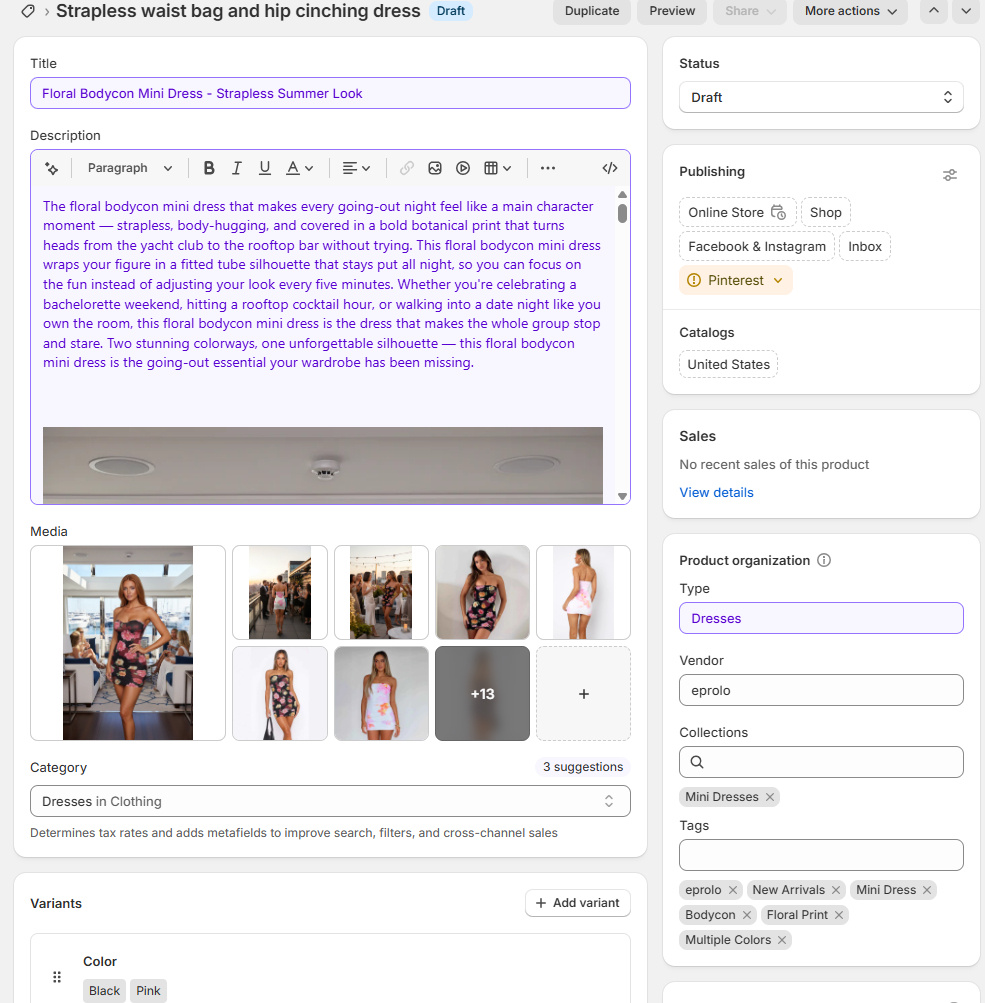Open the text color picker
Viewport: 985px width, 1003px height.
pos(300,168)
